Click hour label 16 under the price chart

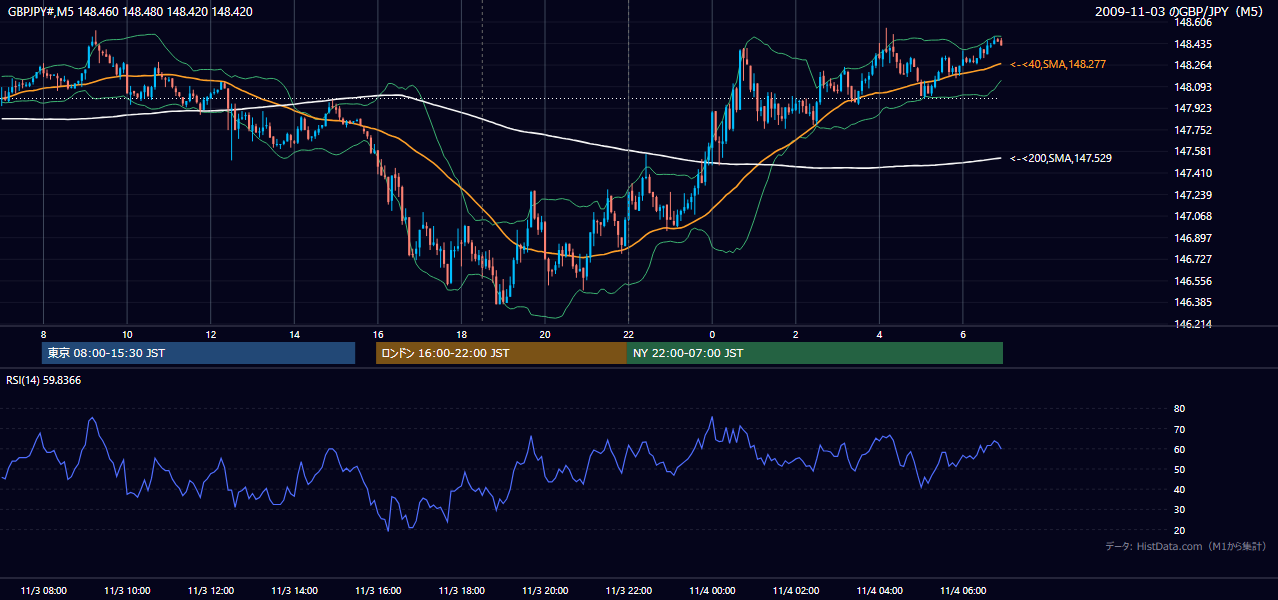[x=377, y=334]
